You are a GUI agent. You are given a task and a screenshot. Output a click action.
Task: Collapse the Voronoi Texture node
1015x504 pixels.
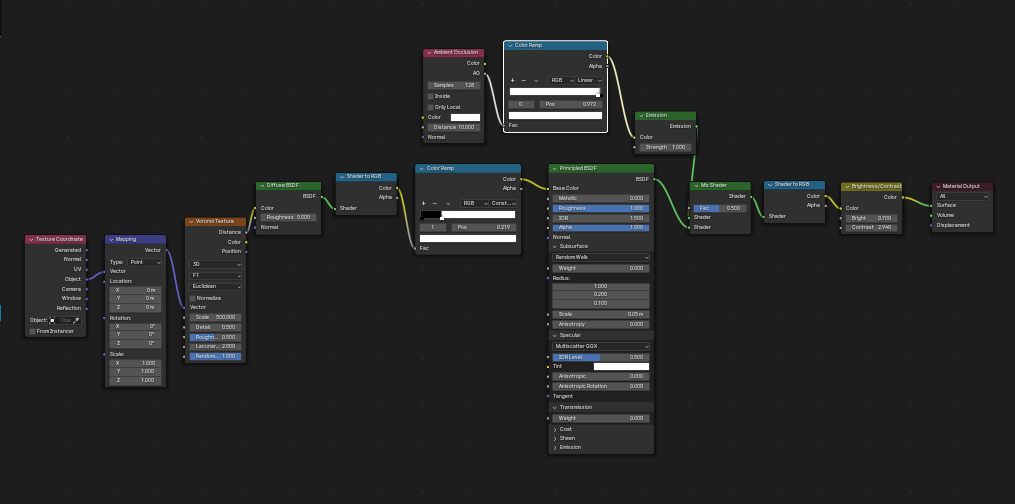pyautogui.click(x=190, y=221)
